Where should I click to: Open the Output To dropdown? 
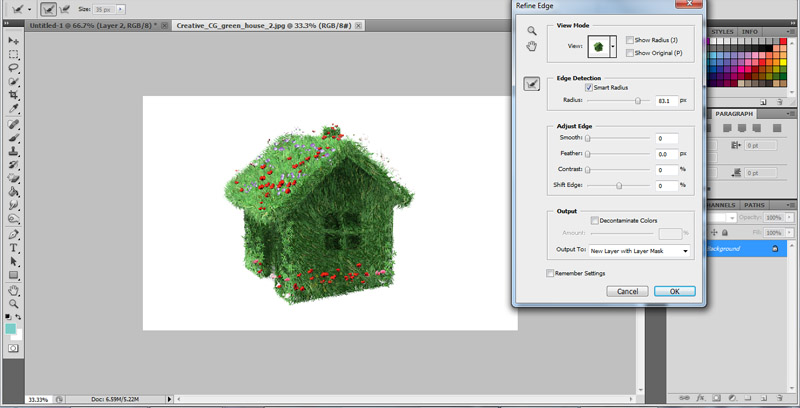coord(639,251)
